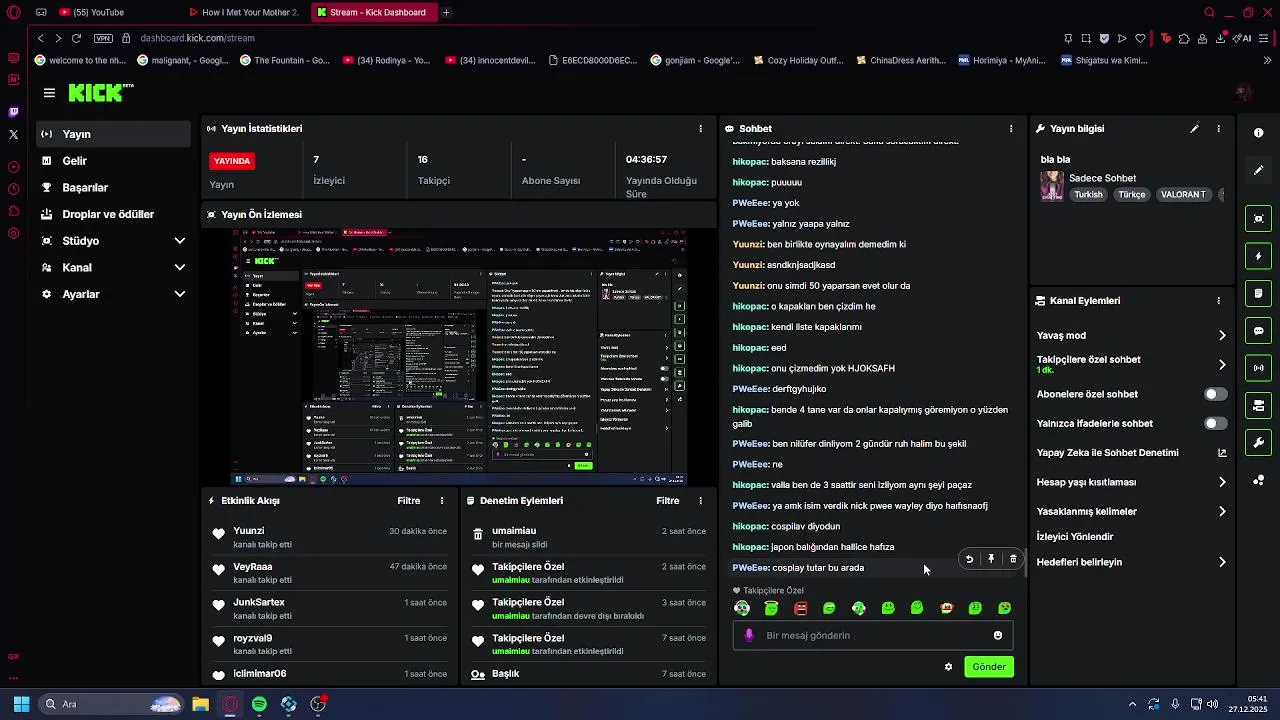Screen dimensions: 1280x720
Task: Enable Yalnızca ifadelerle sohbet toggle
Action: click(x=1215, y=423)
